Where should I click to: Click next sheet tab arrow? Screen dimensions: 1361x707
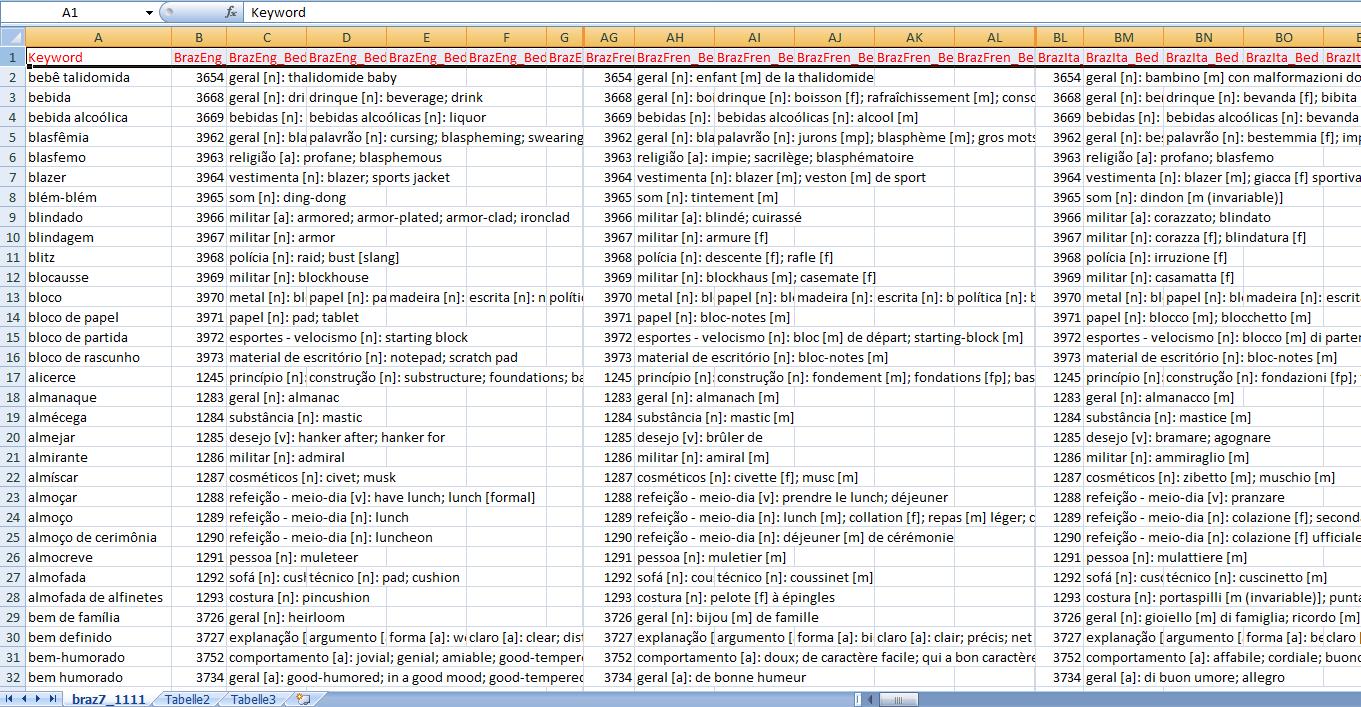[39, 699]
